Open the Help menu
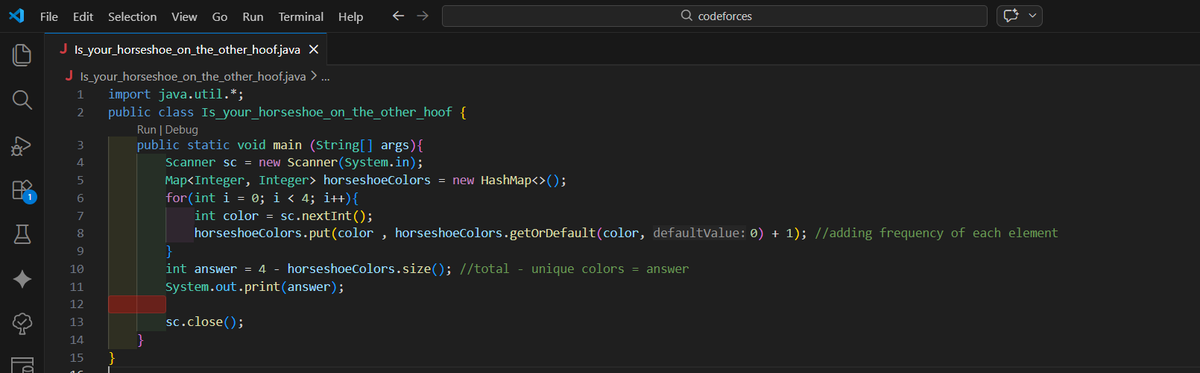The height and width of the screenshot is (373, 1200). tap(351, 17)
